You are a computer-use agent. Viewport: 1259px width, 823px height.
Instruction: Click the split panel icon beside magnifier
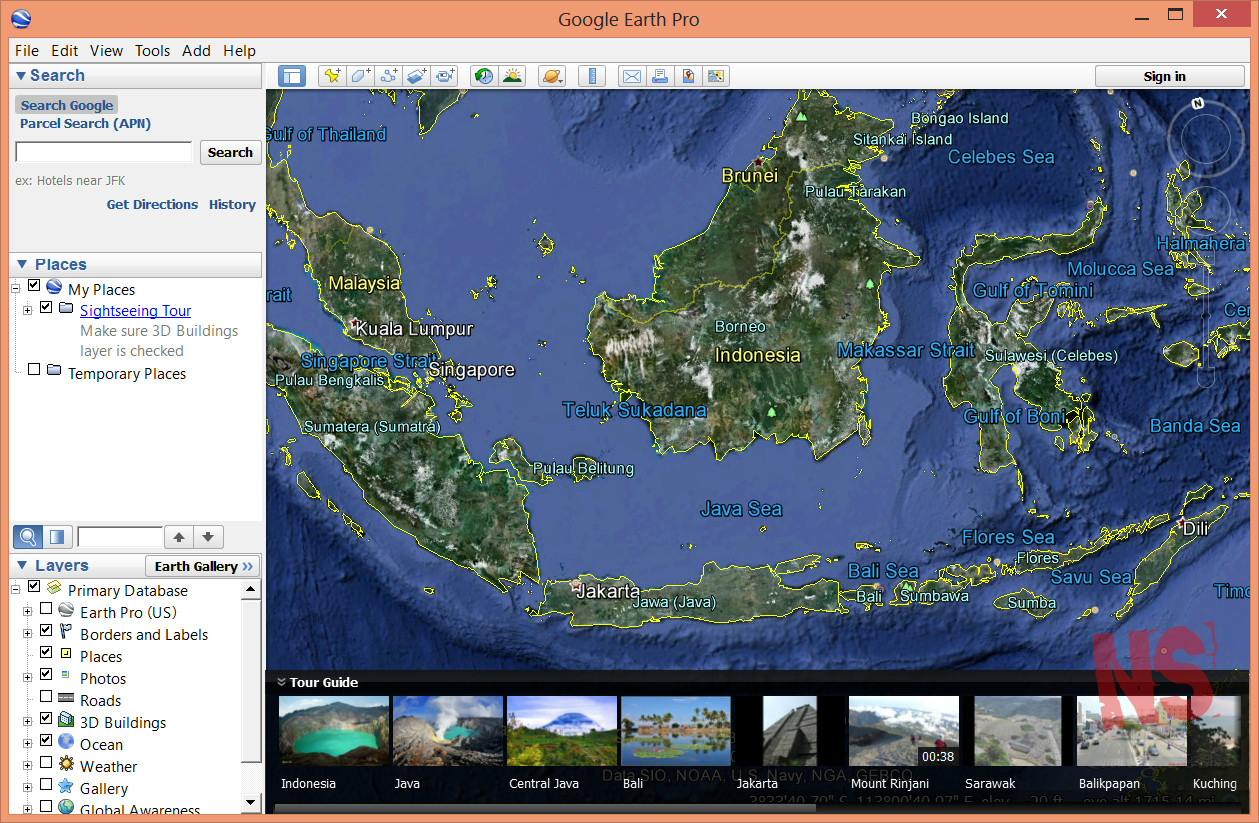pos(57,537)
